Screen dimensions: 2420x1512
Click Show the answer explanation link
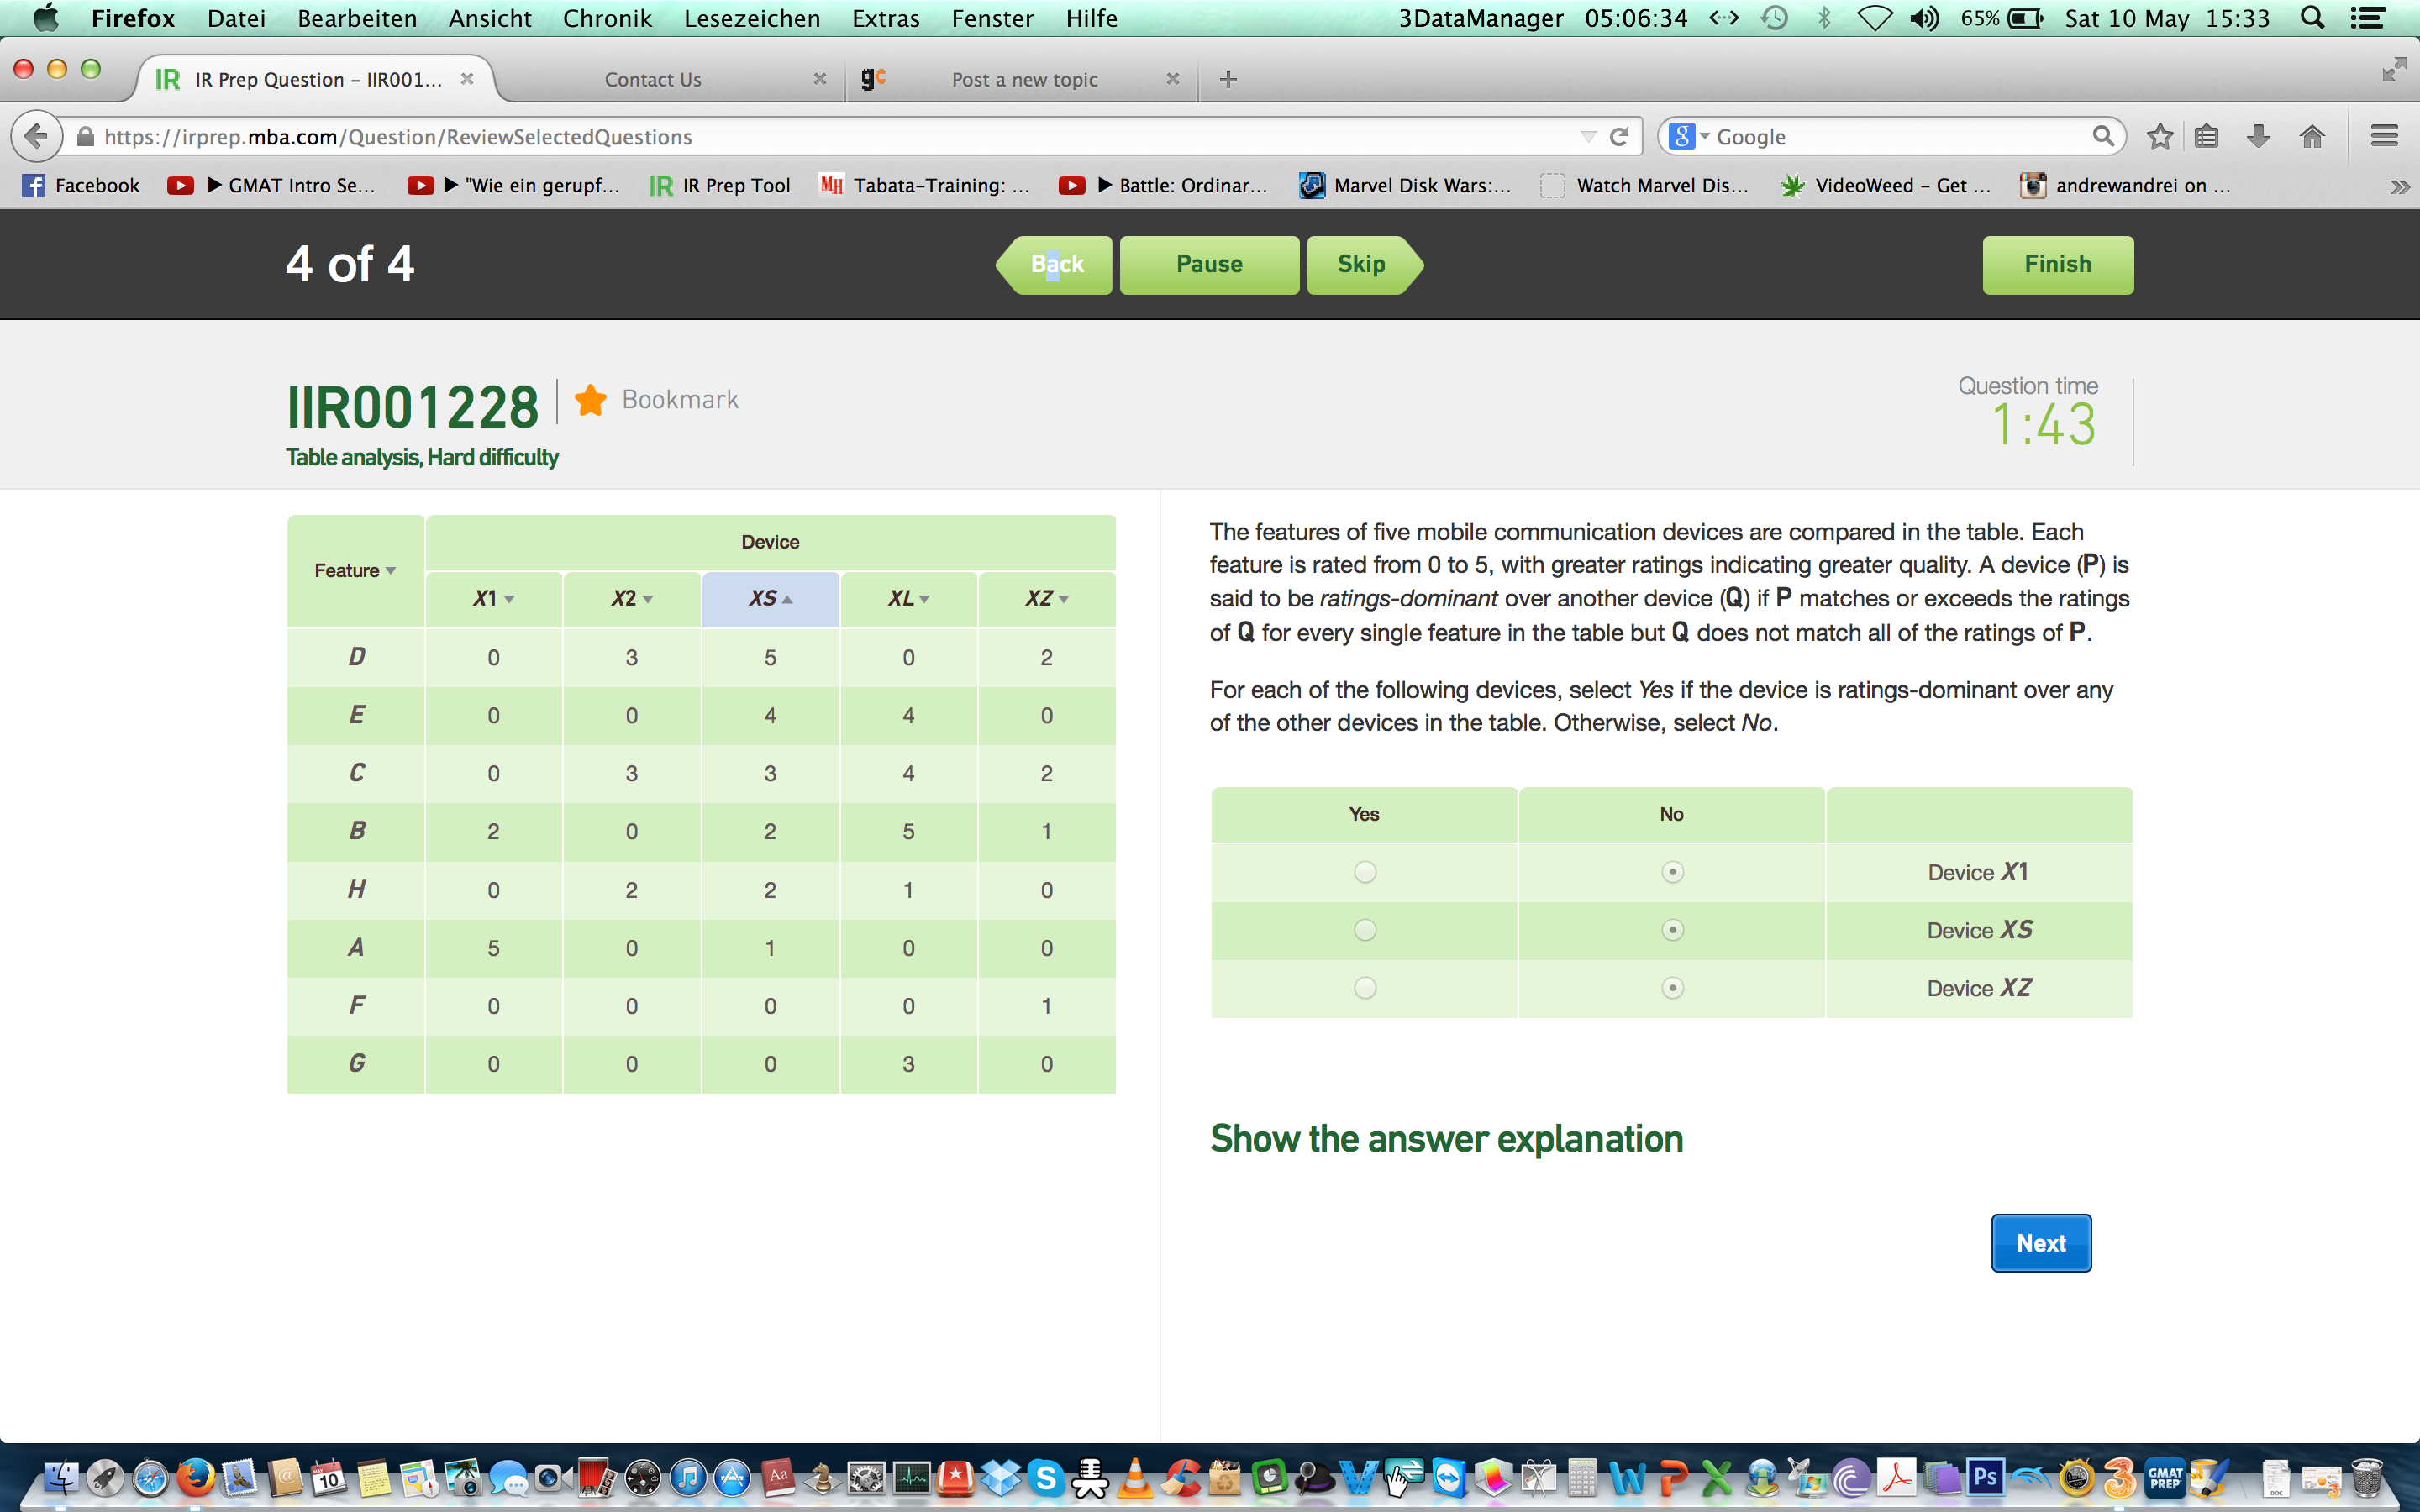point(1446,1139)
